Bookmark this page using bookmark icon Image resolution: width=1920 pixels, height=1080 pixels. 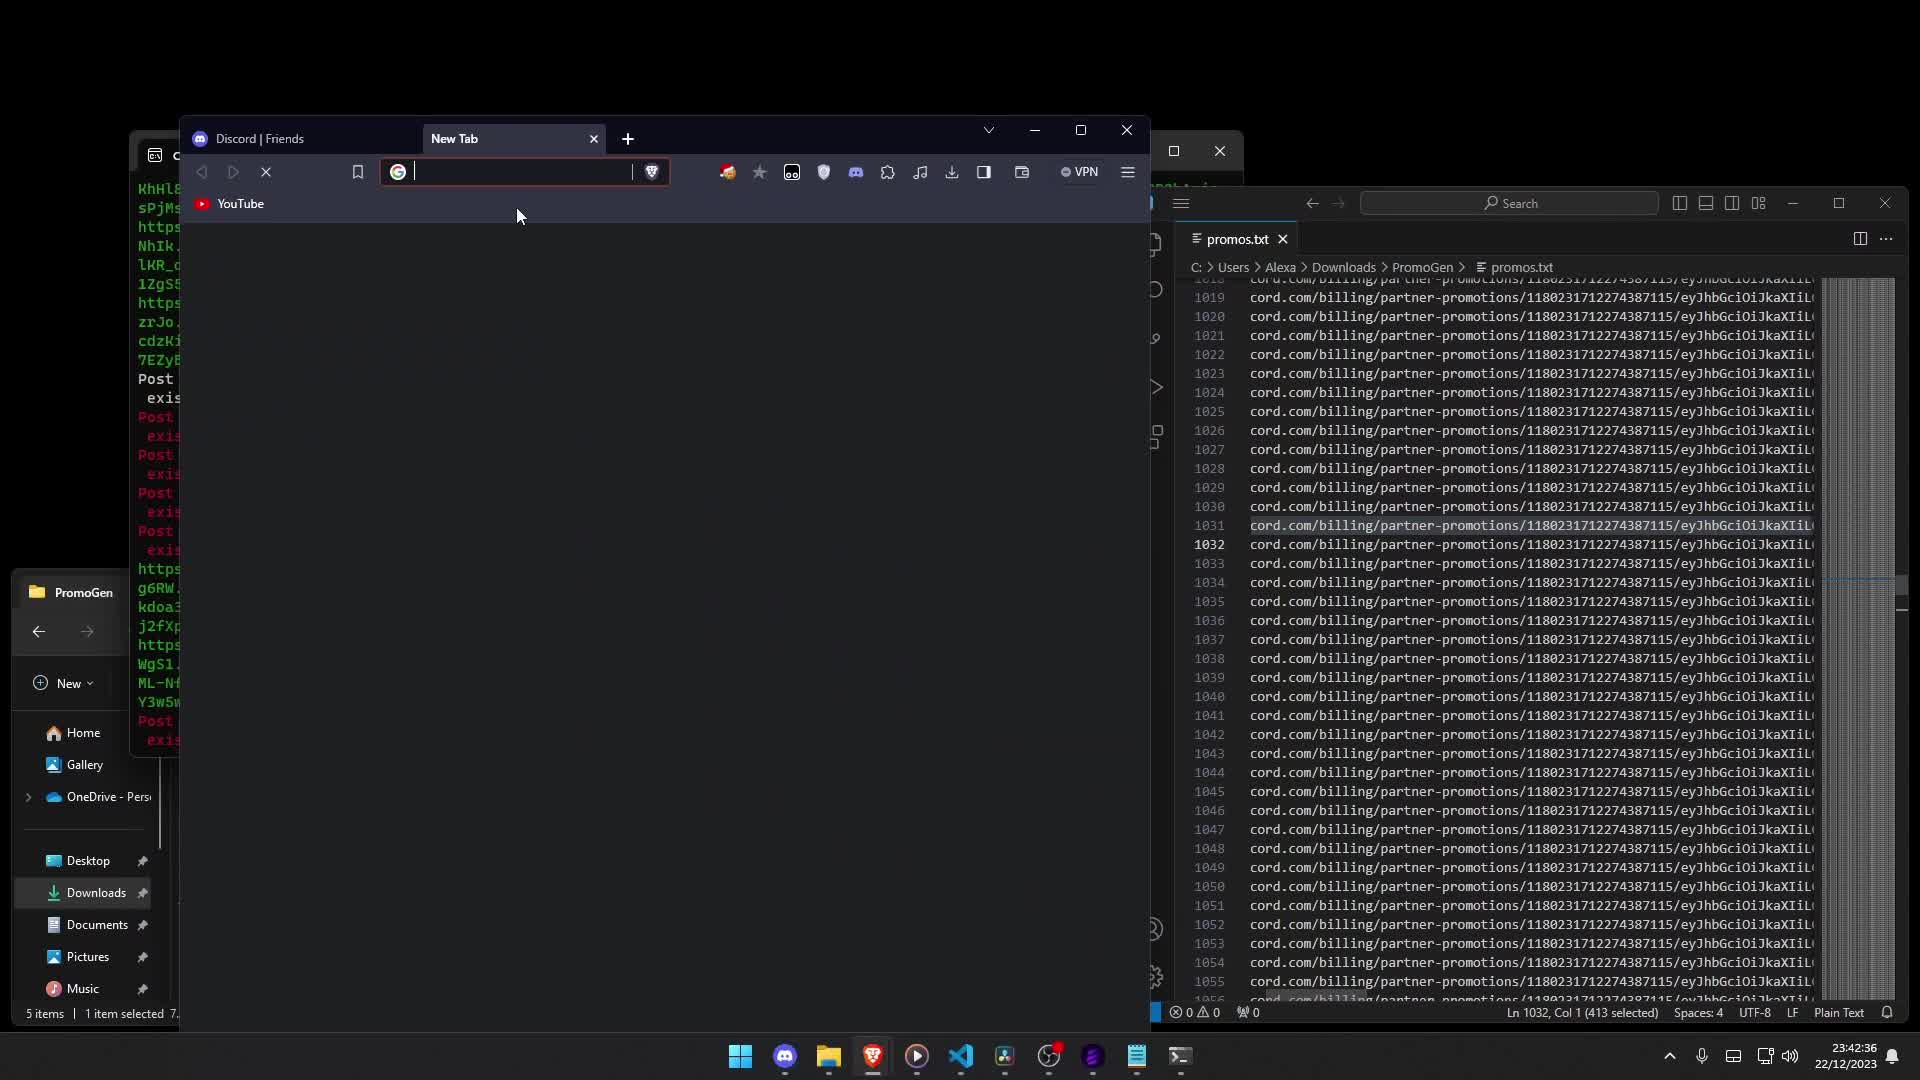358,172
